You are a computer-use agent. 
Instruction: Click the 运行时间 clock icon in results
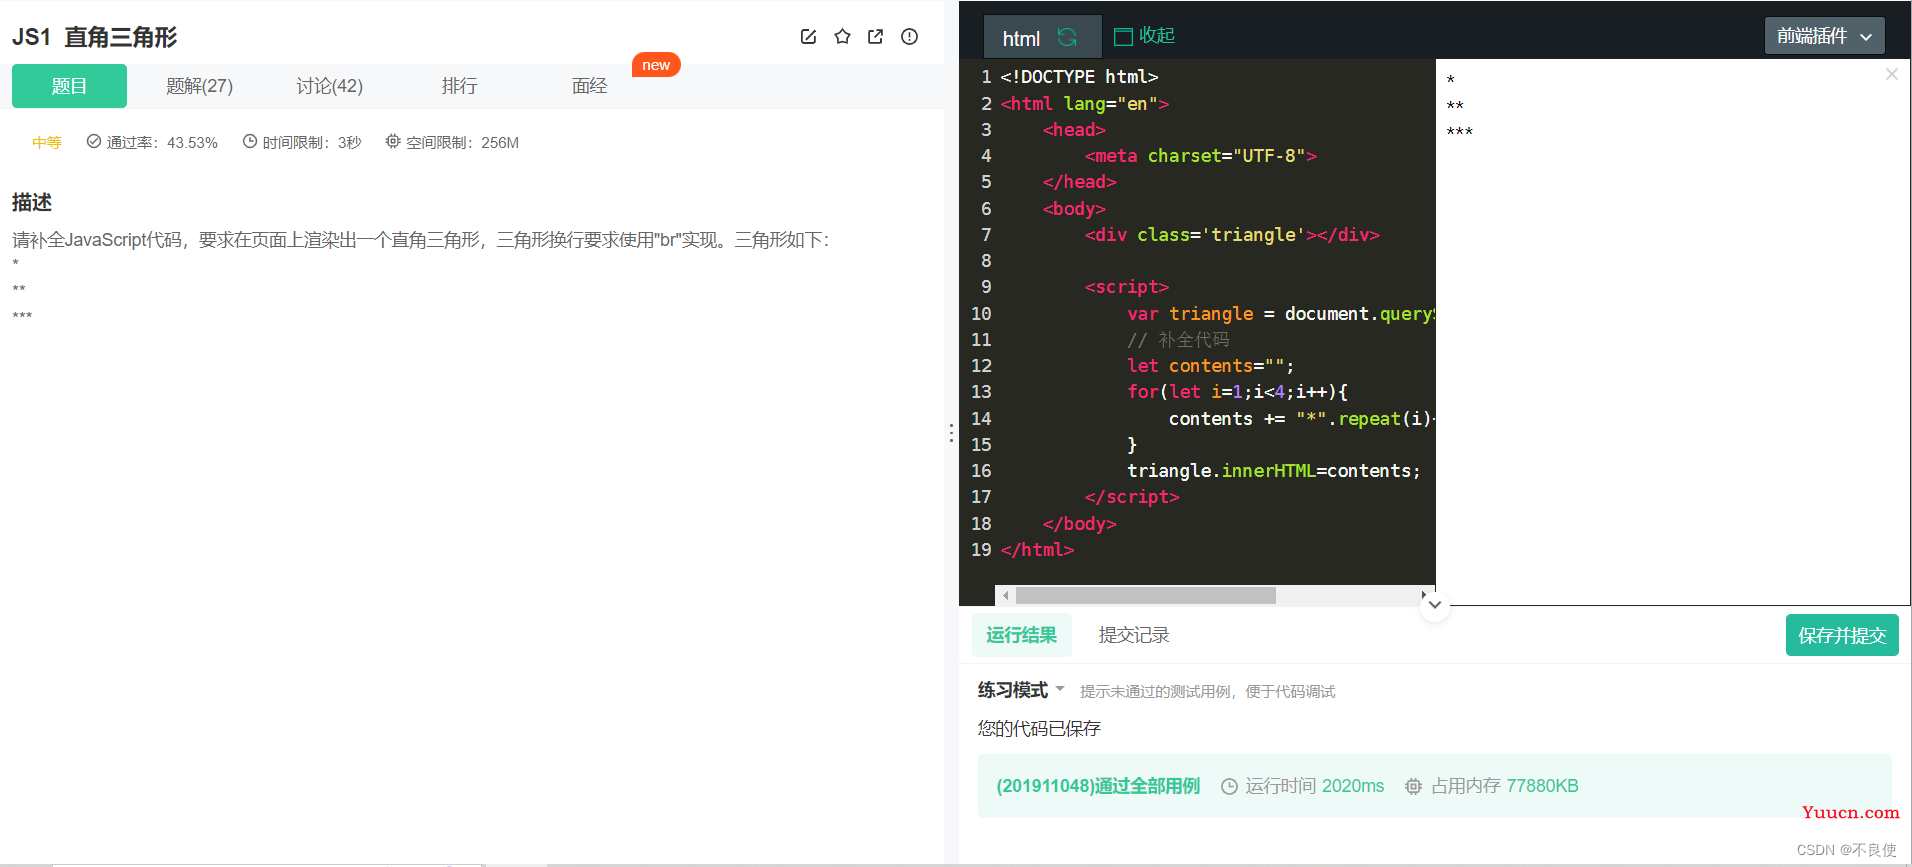point(1229,786)
